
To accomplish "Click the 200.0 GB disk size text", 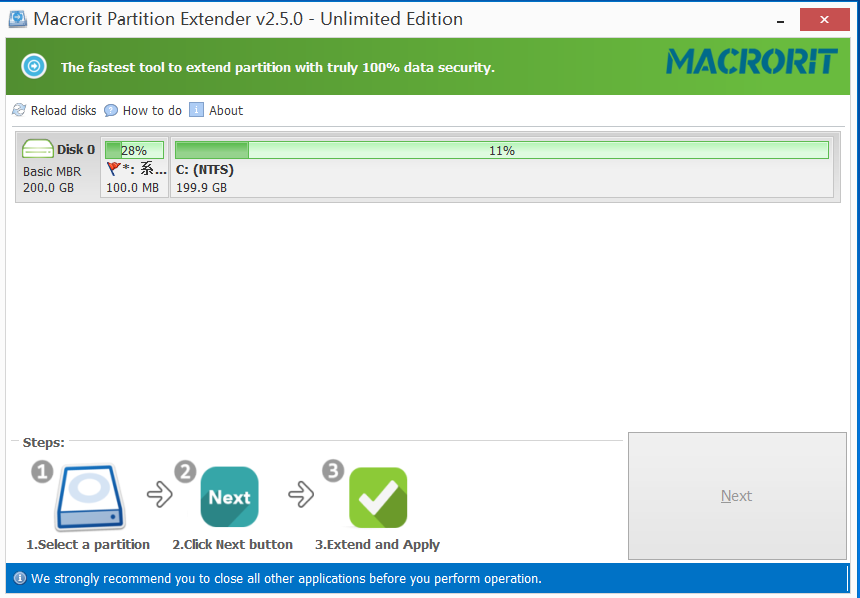I will (x=48, y=188).
